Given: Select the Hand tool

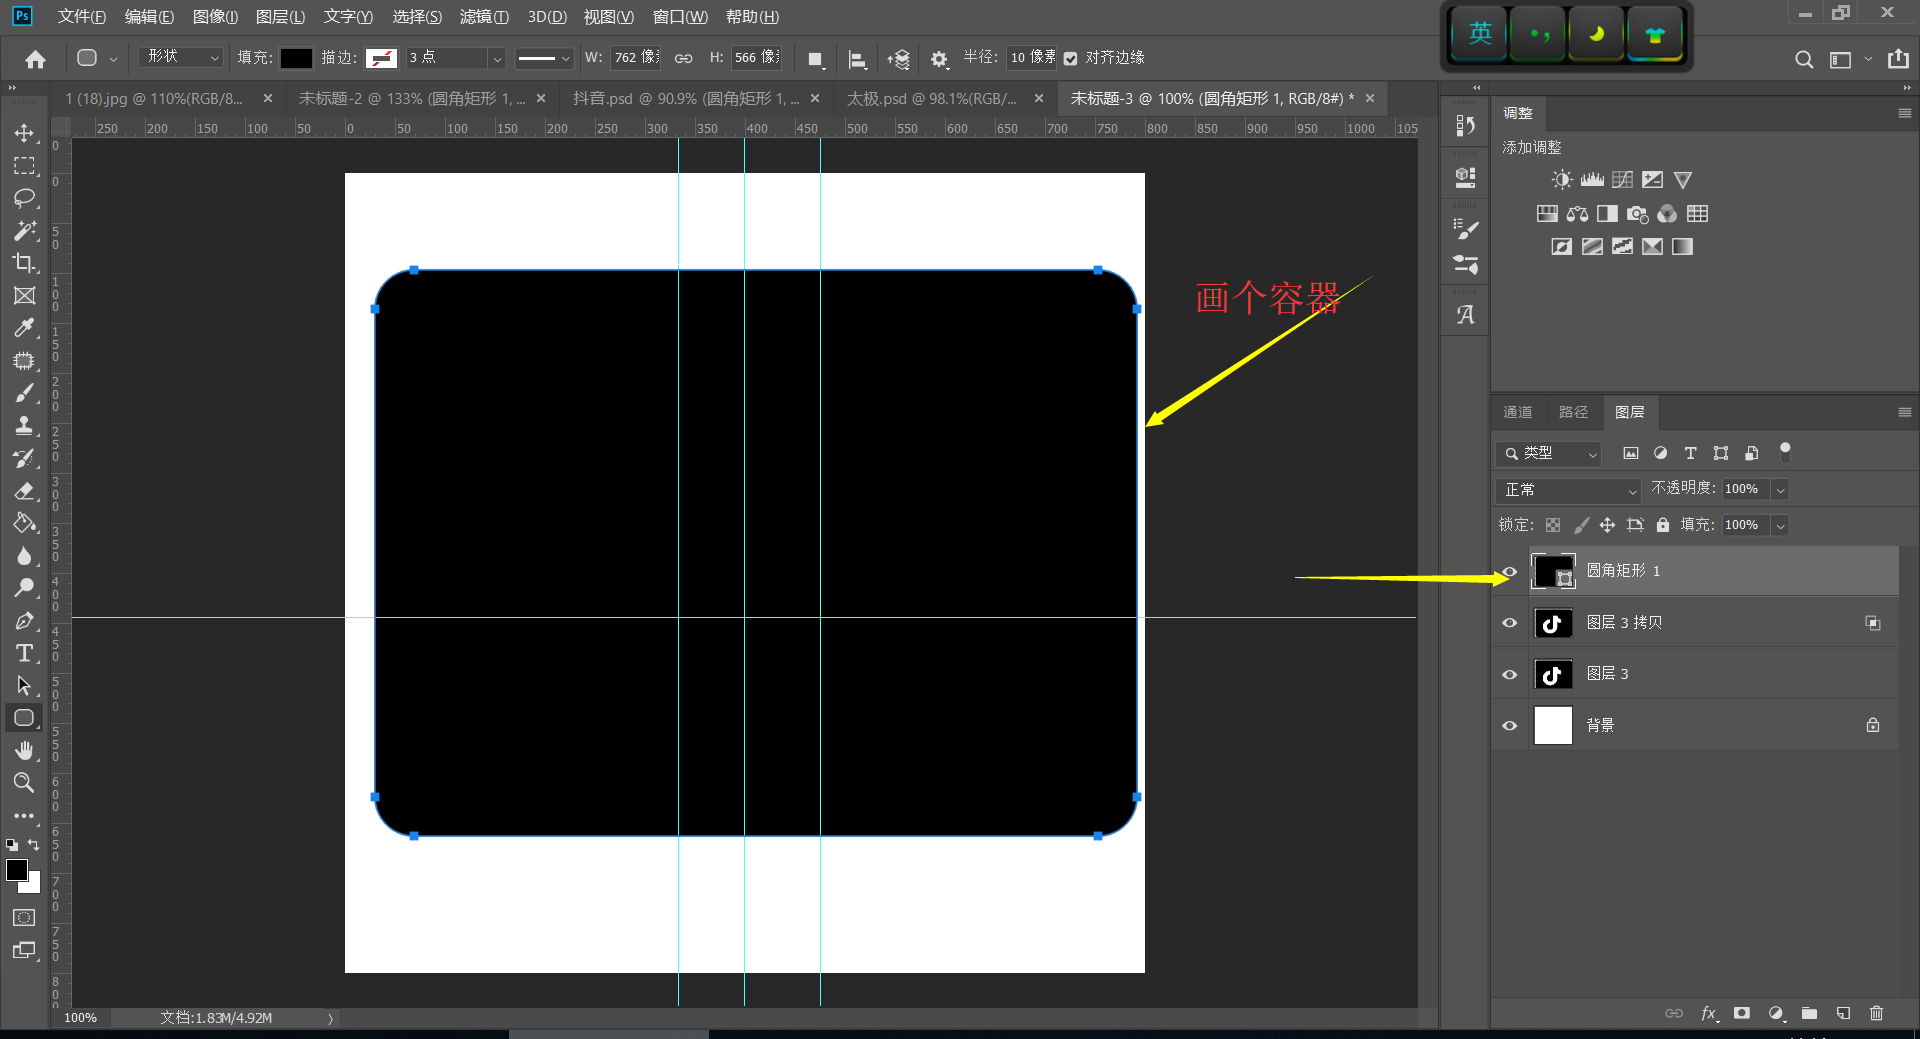Looking at the screenshot, I should click(24, 750).
